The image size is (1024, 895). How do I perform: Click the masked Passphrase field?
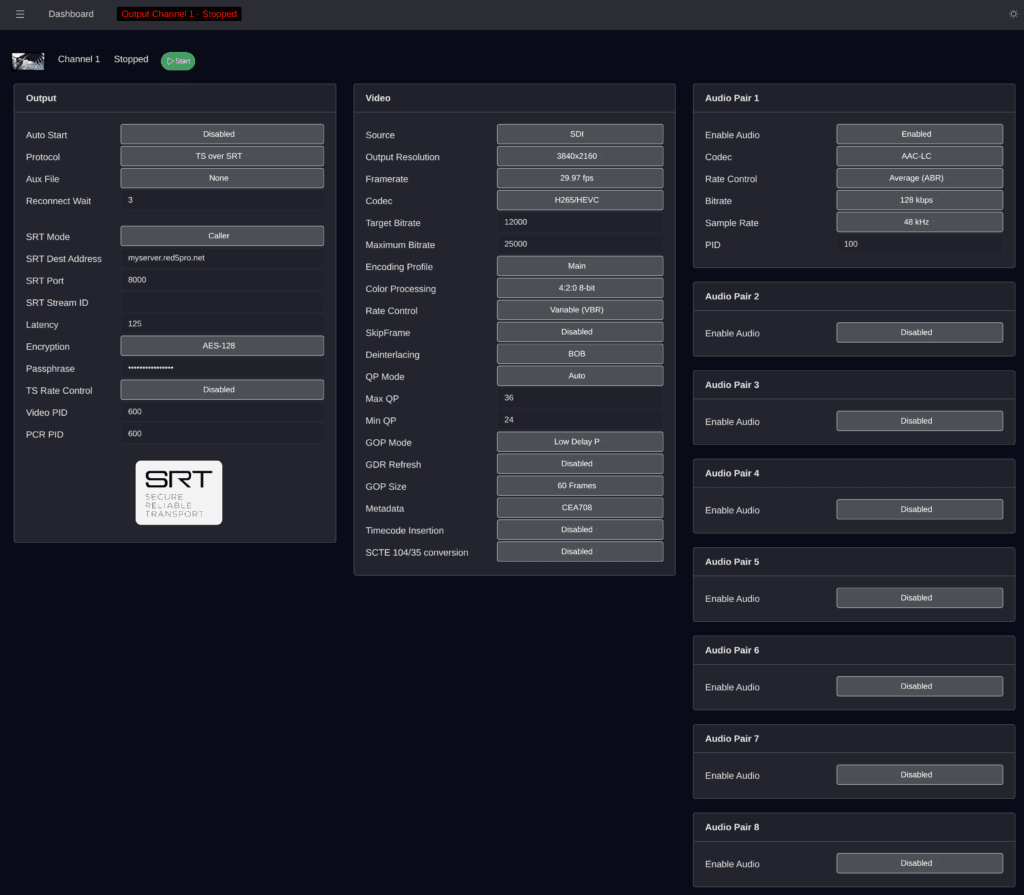coord(221,368)
